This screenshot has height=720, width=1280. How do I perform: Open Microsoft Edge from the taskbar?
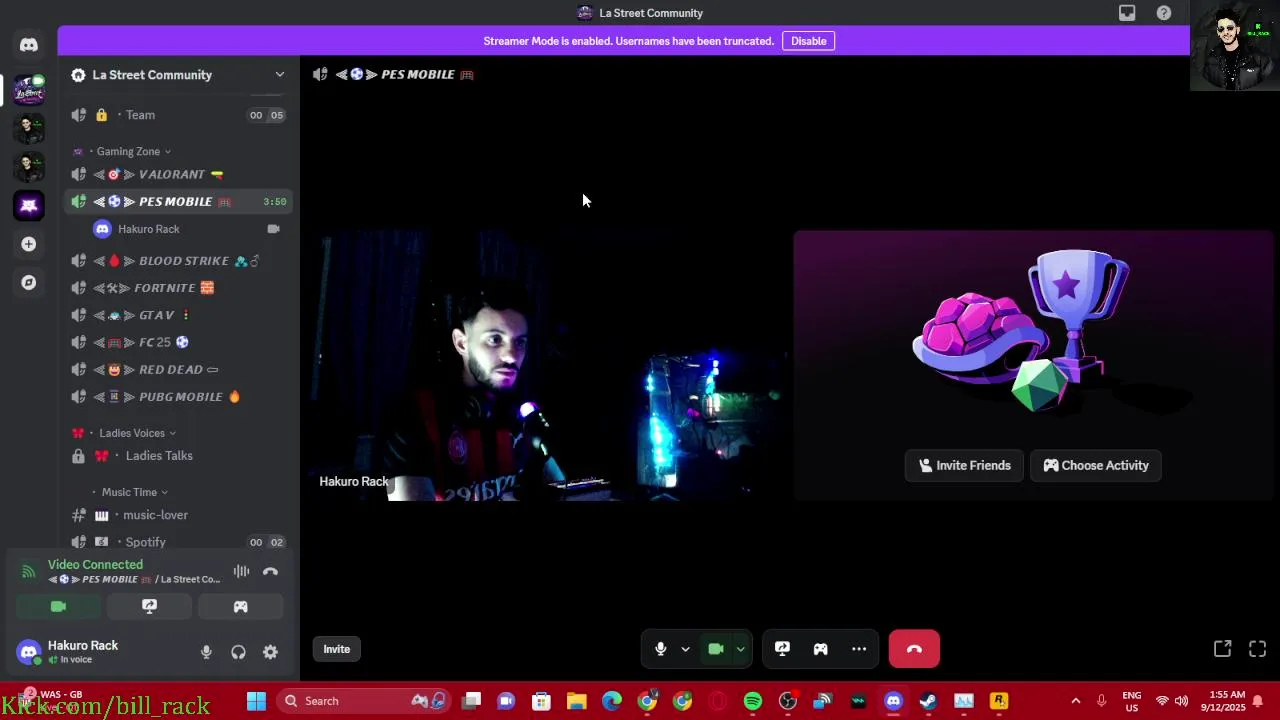click(611, 701)
